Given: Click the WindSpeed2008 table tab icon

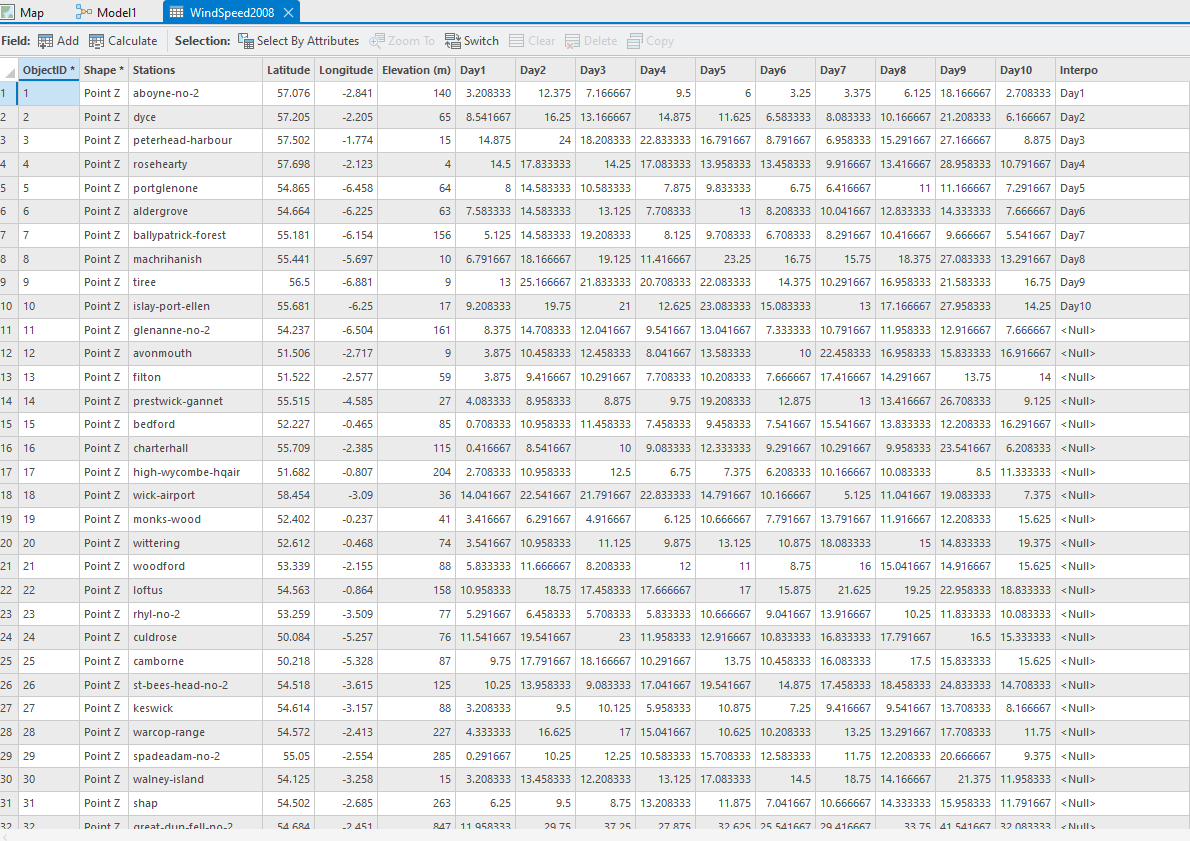Looking at the screenshot, I should [176, 12].
